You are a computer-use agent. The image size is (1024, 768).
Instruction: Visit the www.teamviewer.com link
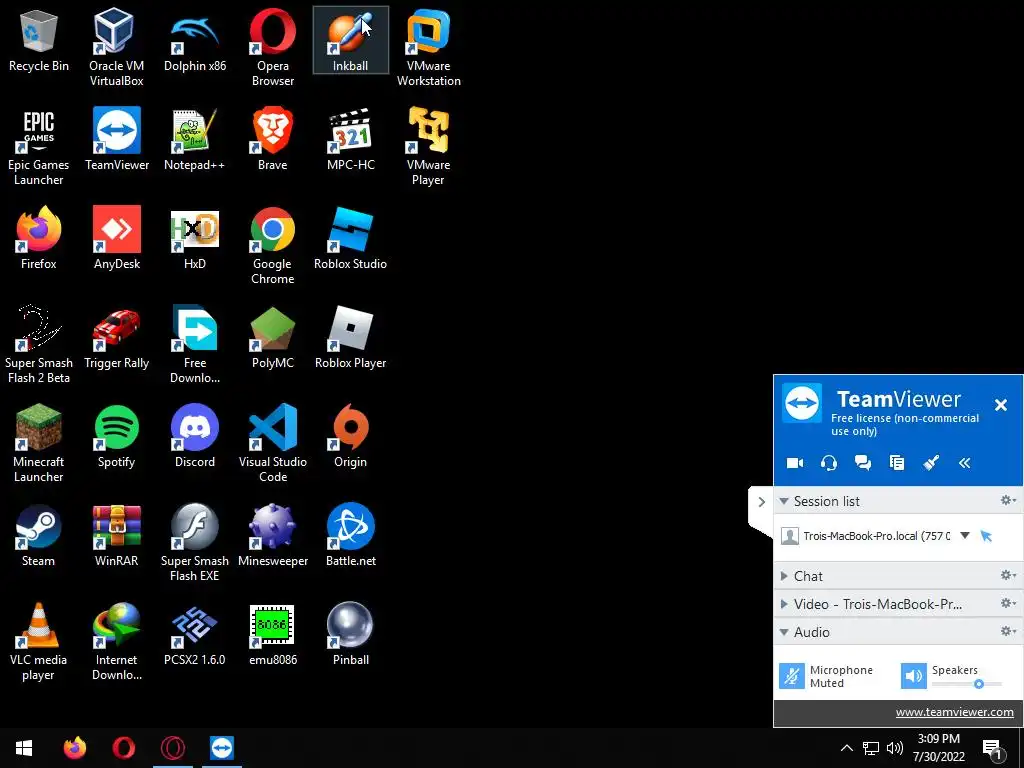(x=954, y=712)
